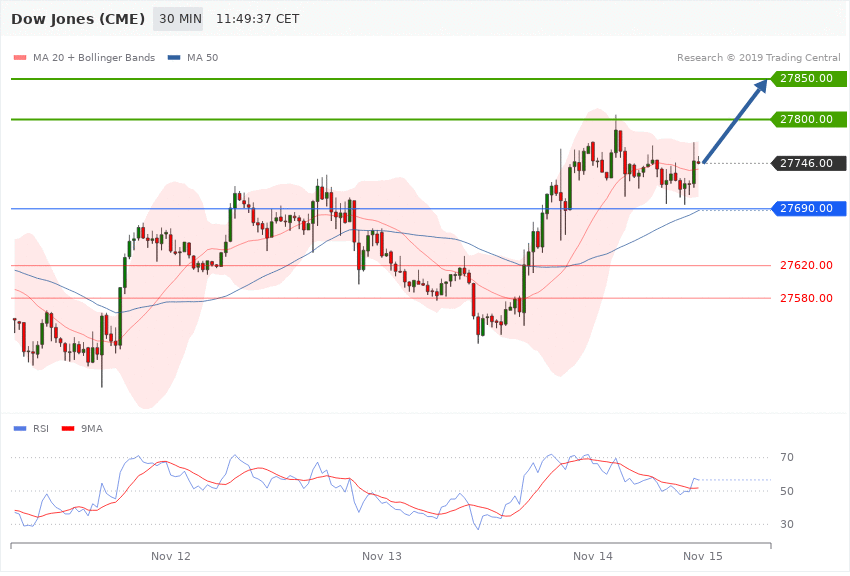Screen dimensions: 850x576
Task: Click the 11:49:37 CET timestamp
Action: point(257,19)
